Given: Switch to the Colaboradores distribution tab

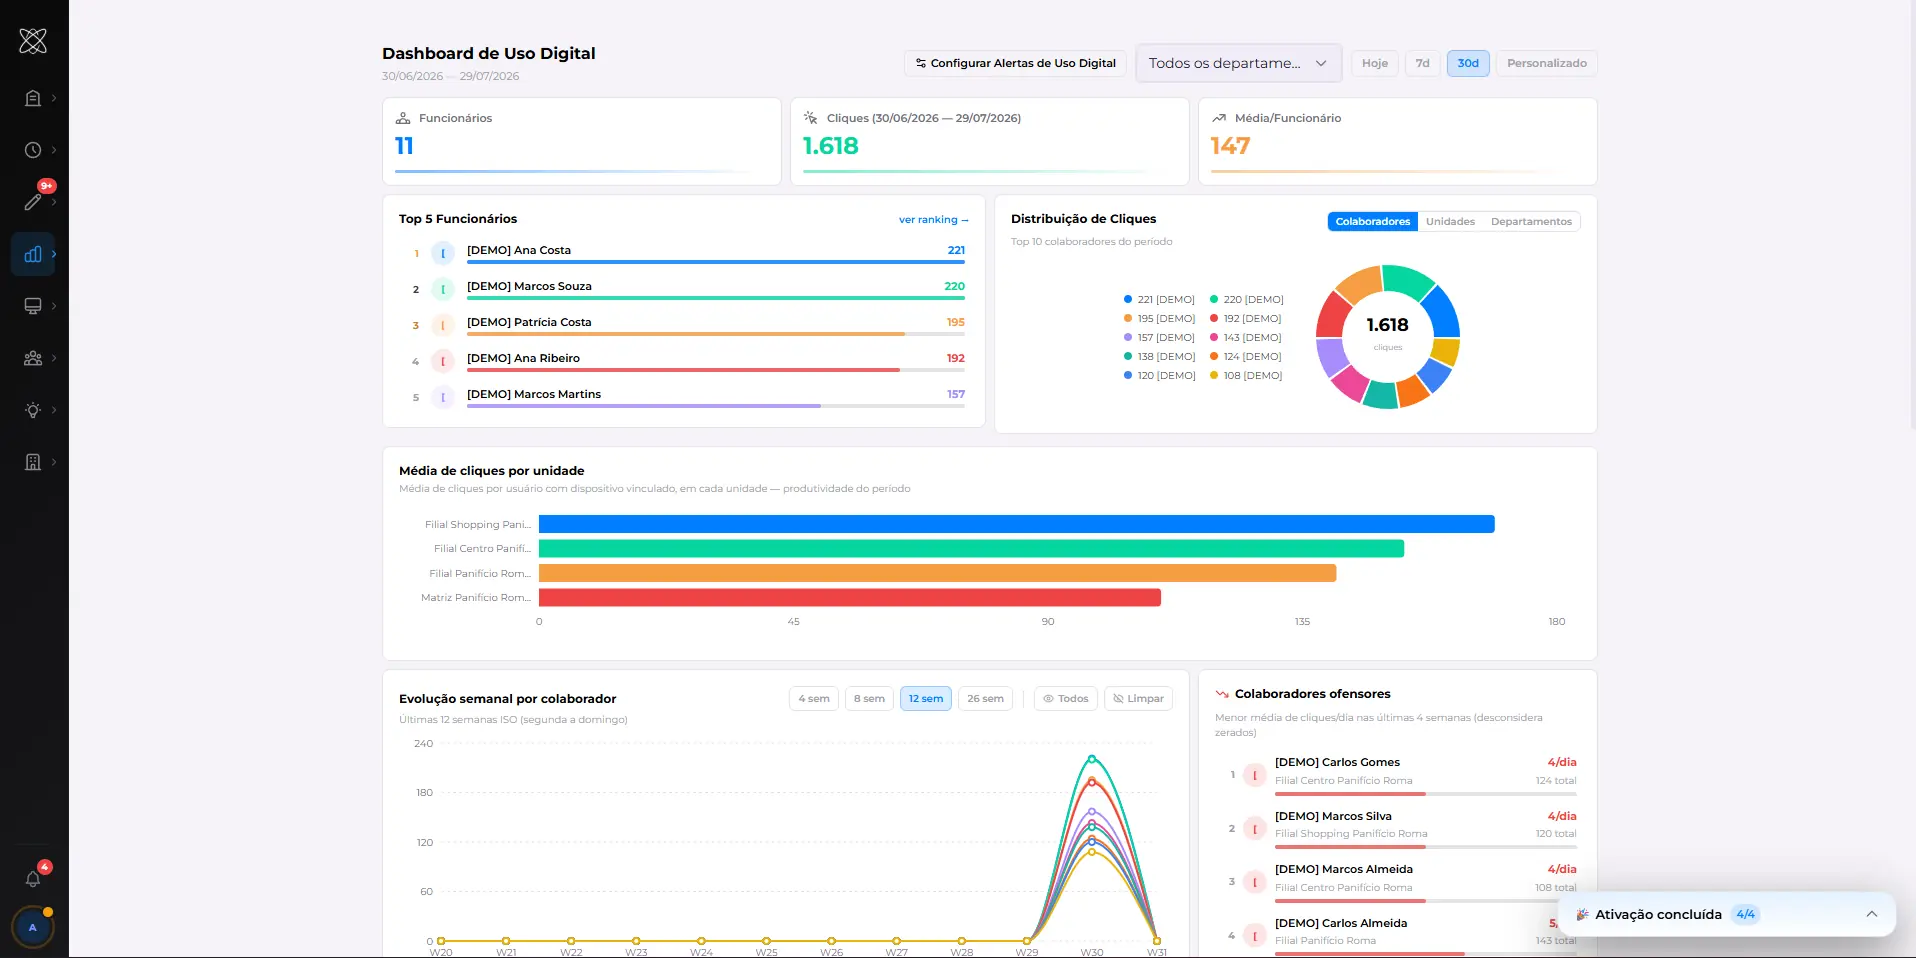Looking at the screenshot, I should point(1373,222).
